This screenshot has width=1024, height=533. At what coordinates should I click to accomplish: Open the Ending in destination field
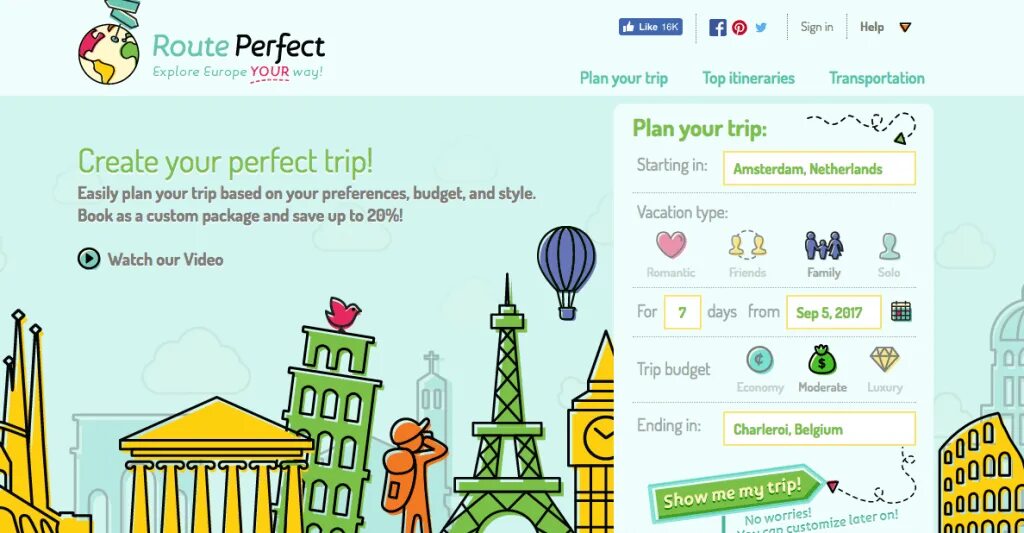point(819,429)
